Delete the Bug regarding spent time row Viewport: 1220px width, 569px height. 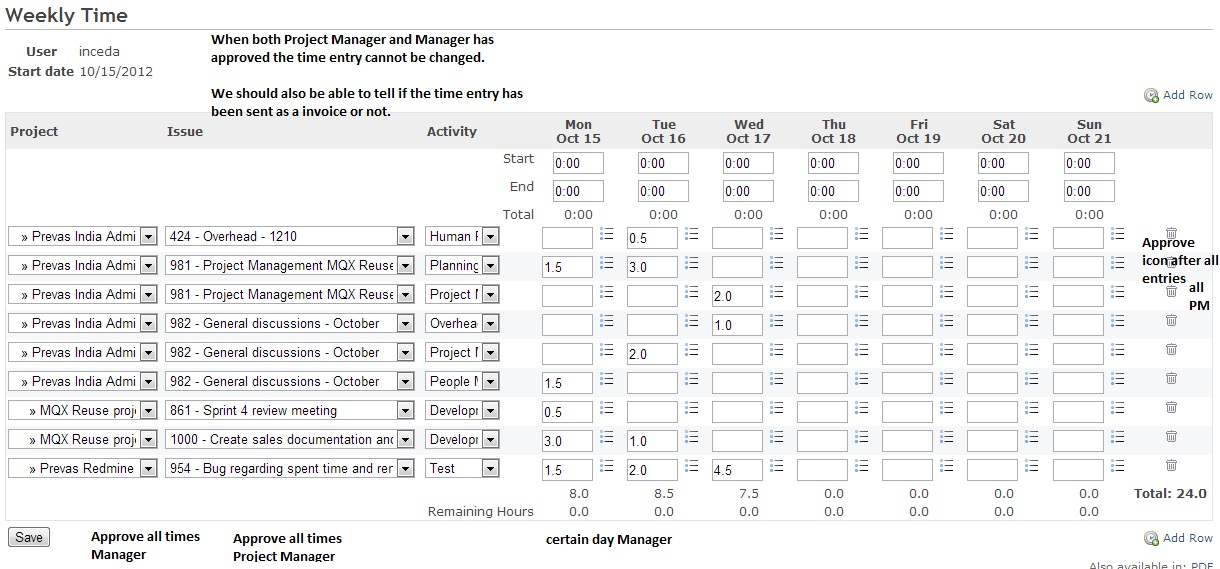(1171, 465)
